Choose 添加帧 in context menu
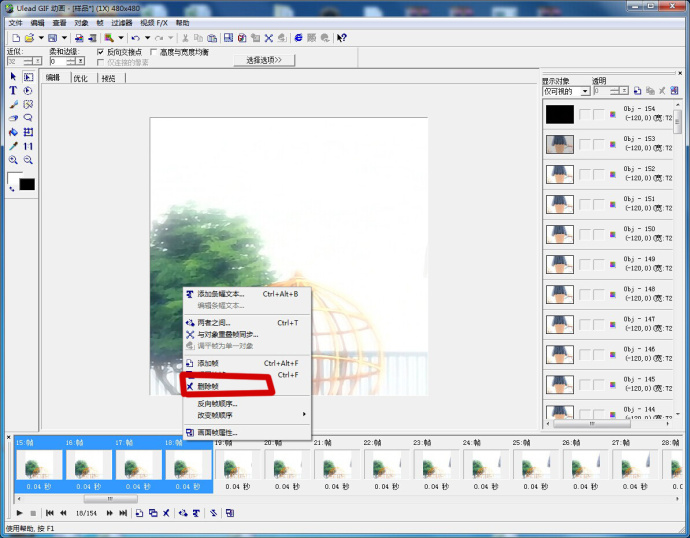The width and height of the screenshot is (690, 538). coord(246,363)
